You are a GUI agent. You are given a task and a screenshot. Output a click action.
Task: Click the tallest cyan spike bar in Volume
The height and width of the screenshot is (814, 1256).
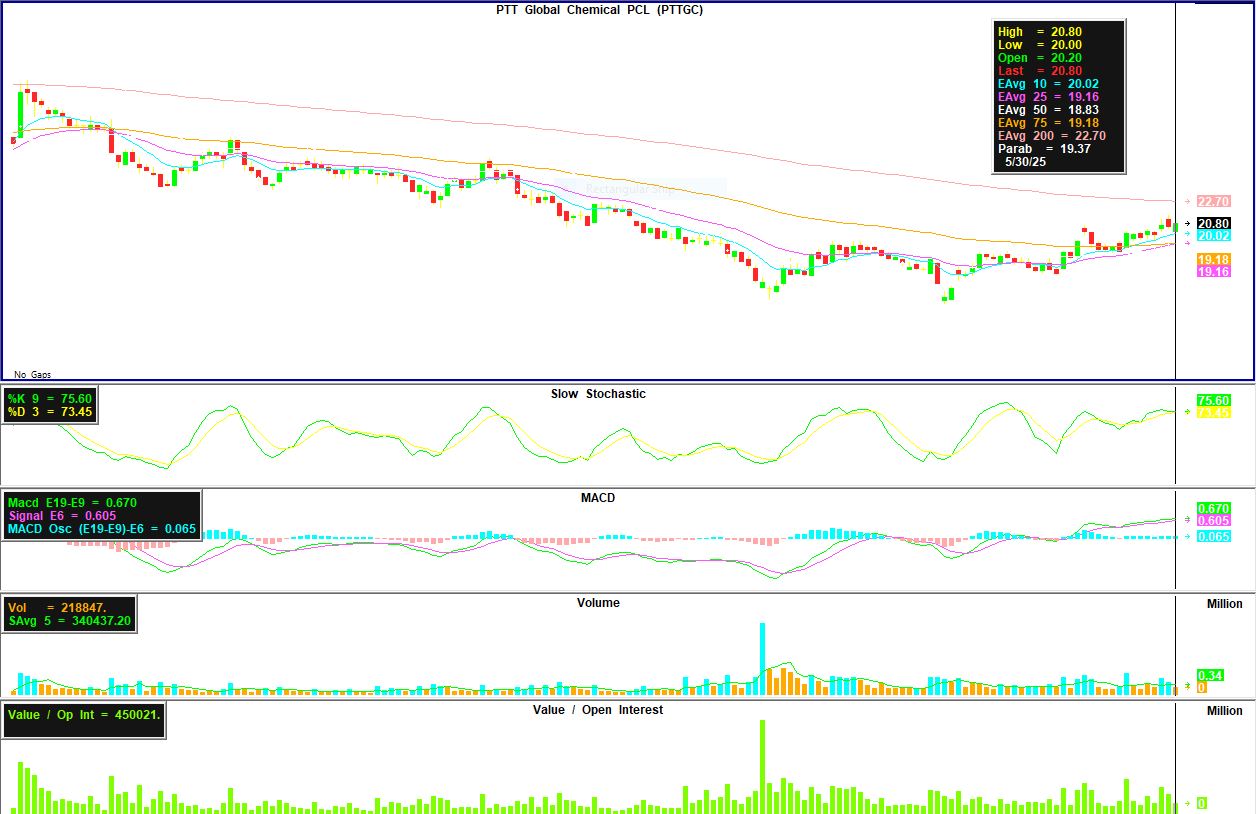click(x=762, y=658)
